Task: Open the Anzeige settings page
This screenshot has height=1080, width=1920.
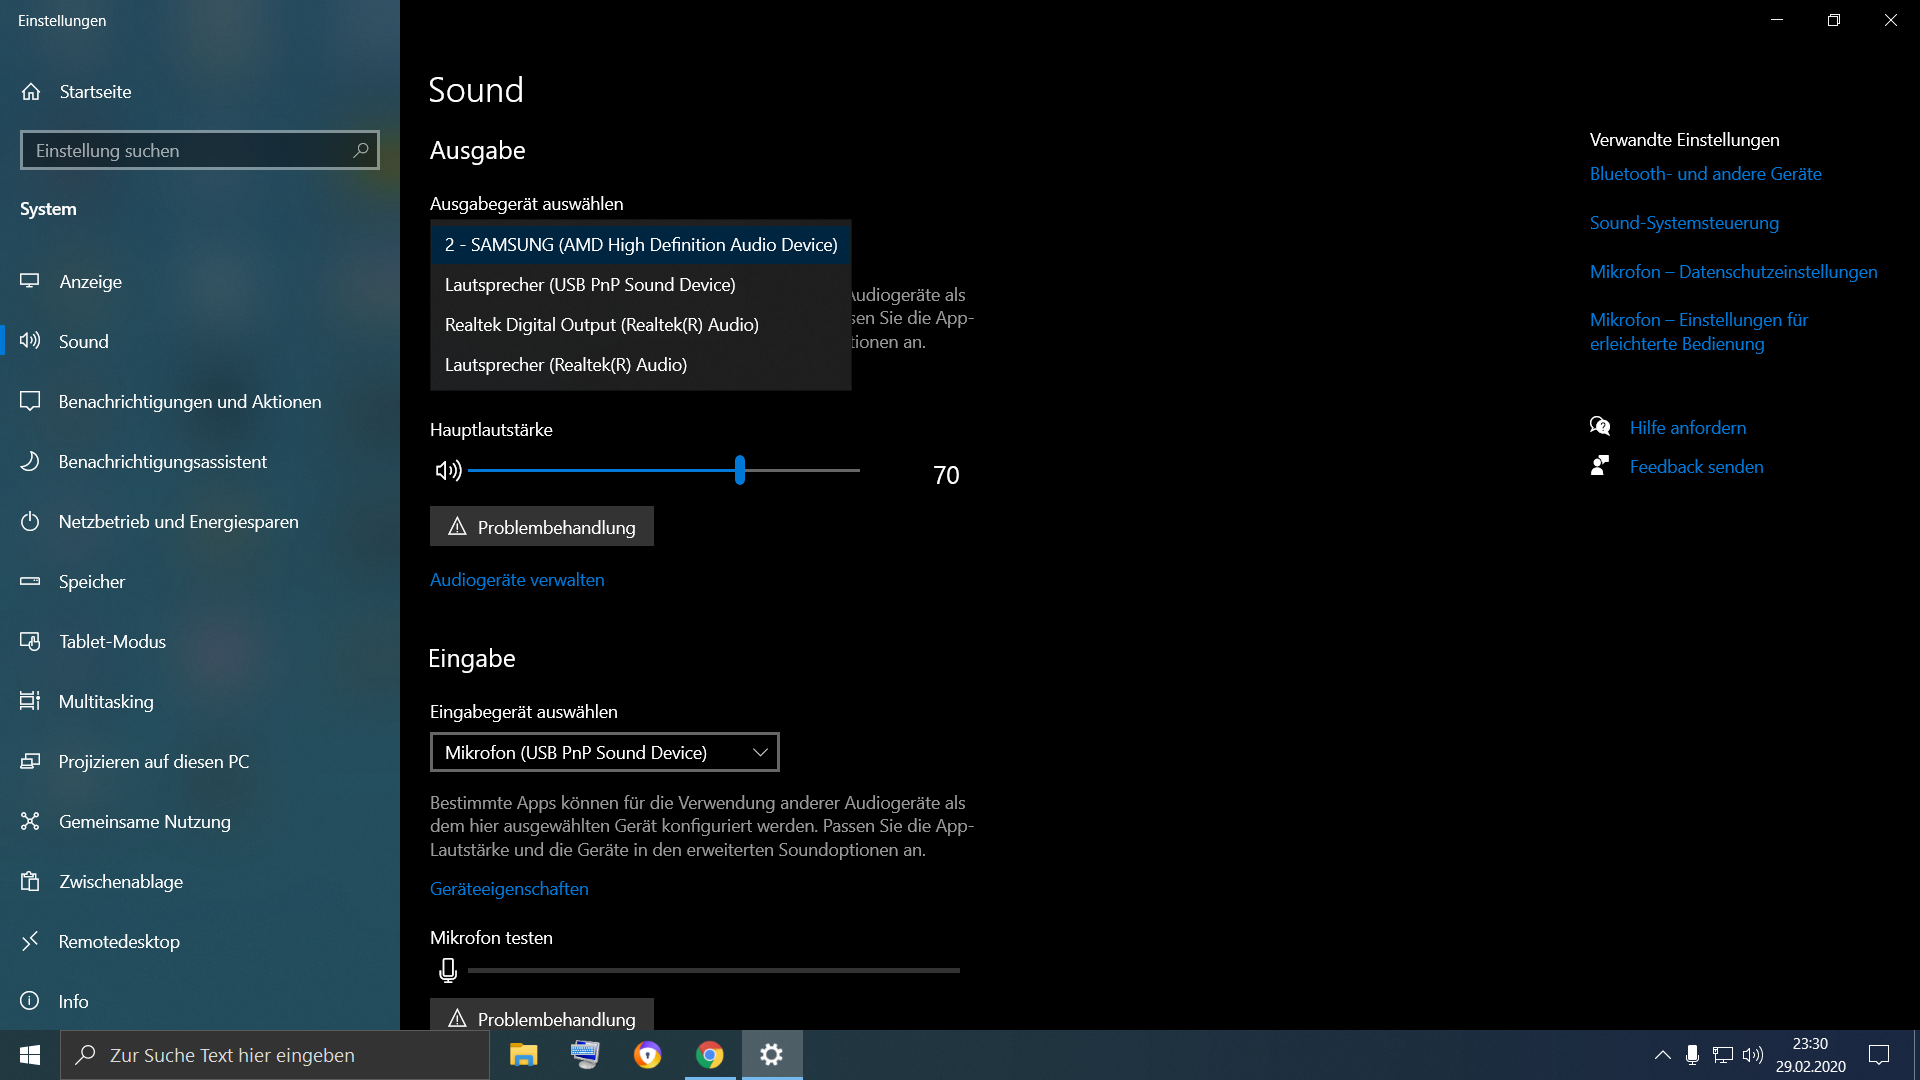Action: pos(90,282)
